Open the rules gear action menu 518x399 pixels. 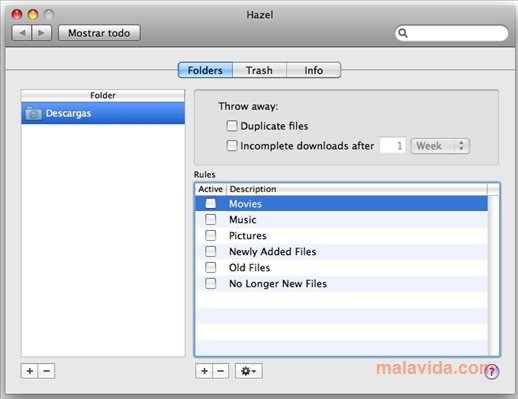tap(249, 371)
